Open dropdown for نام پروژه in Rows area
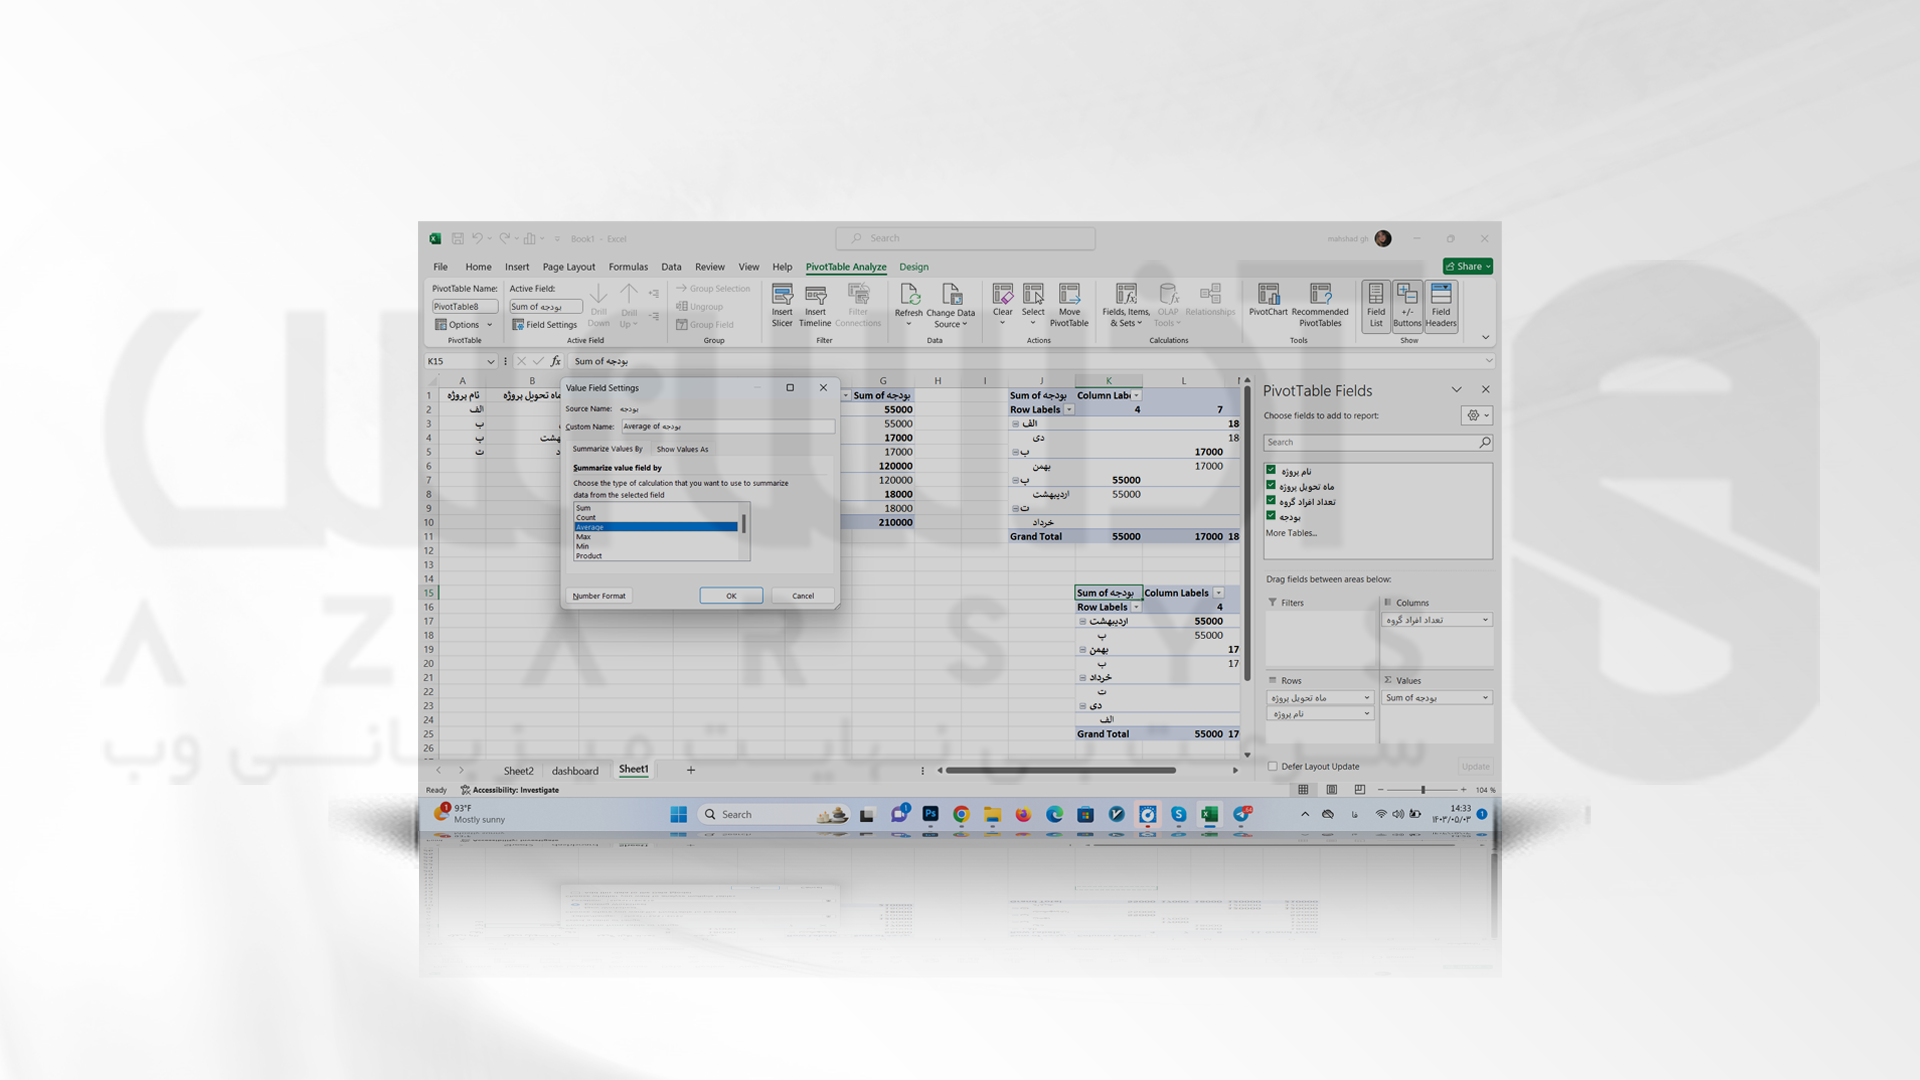 coord(1367,714)
